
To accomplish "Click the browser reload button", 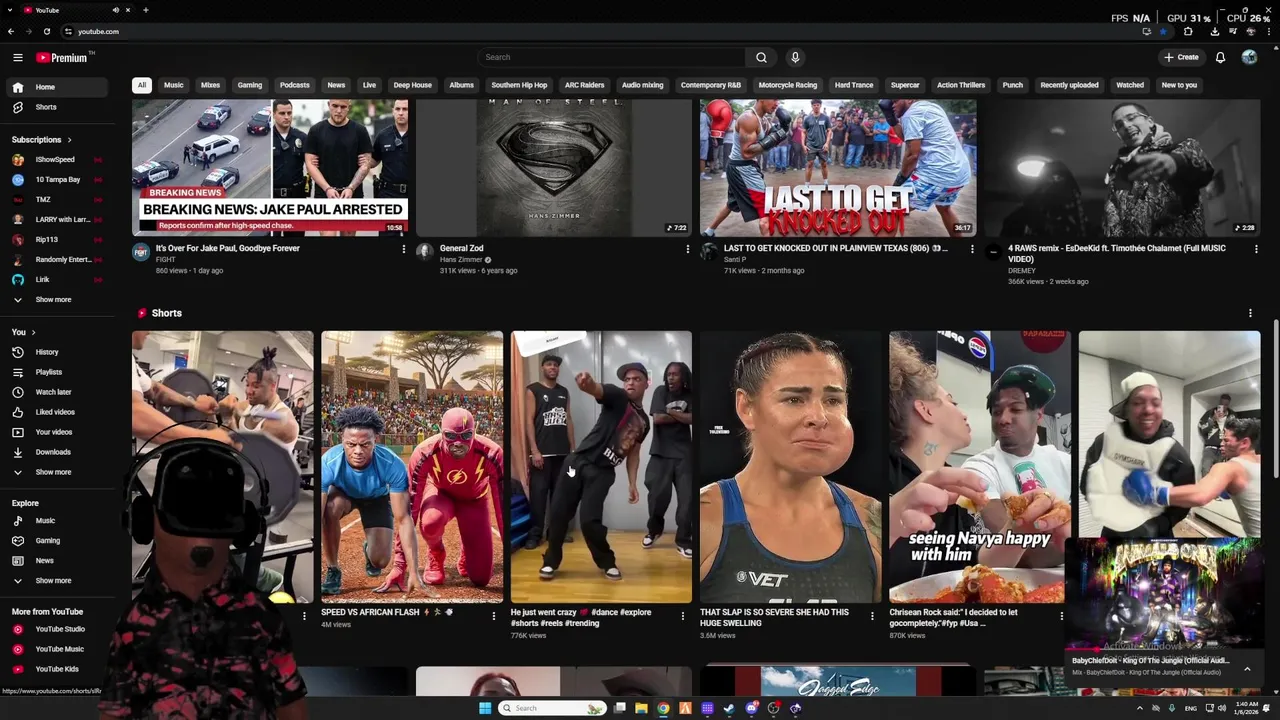I will 47,31.
